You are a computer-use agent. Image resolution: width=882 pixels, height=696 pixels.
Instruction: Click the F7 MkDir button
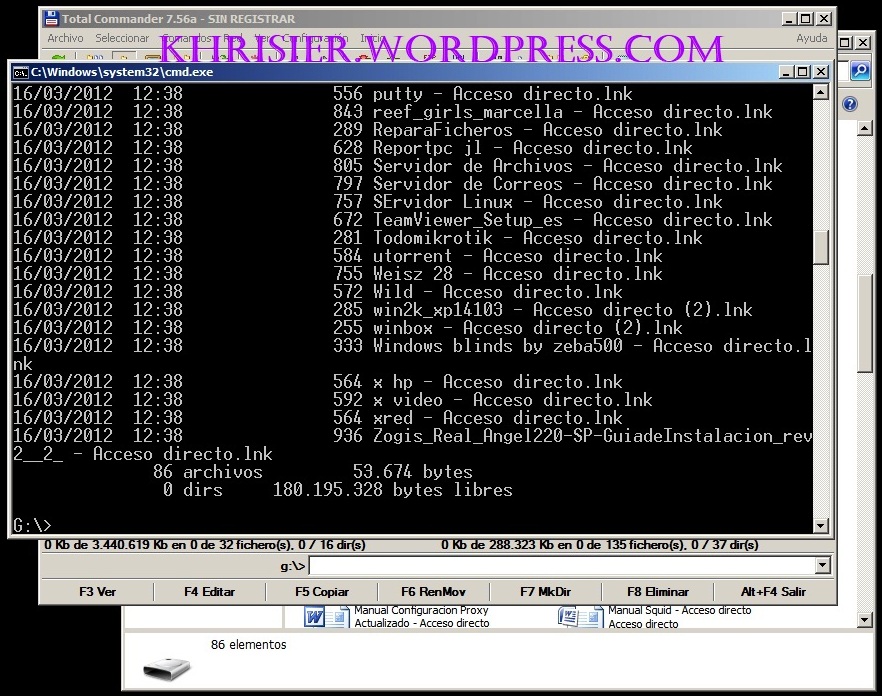[546, 592]
